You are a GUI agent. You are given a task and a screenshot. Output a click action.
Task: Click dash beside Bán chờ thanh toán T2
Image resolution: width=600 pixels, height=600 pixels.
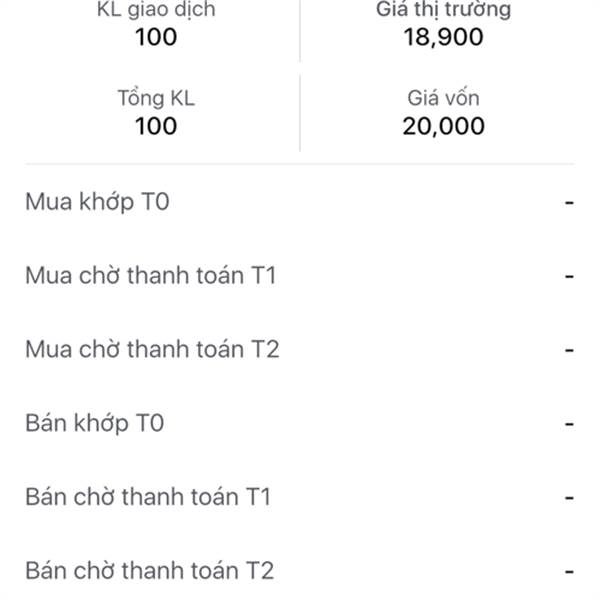point(569,572)
